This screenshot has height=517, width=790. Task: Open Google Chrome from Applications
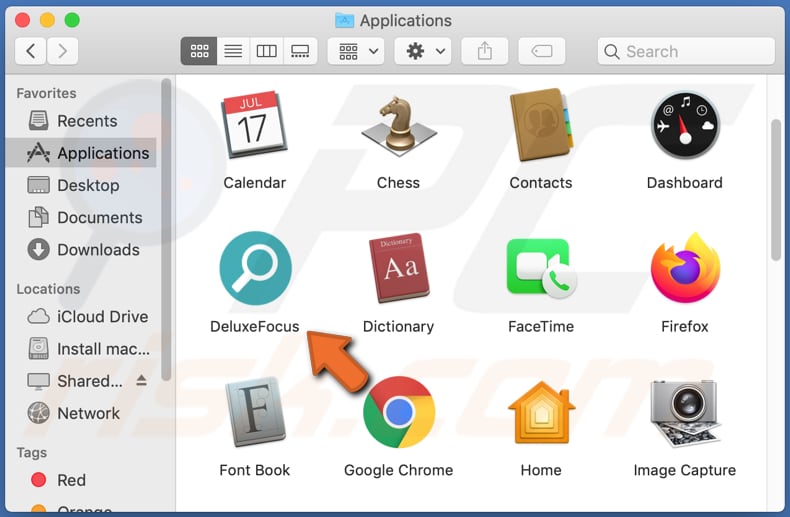click(398, 412)
